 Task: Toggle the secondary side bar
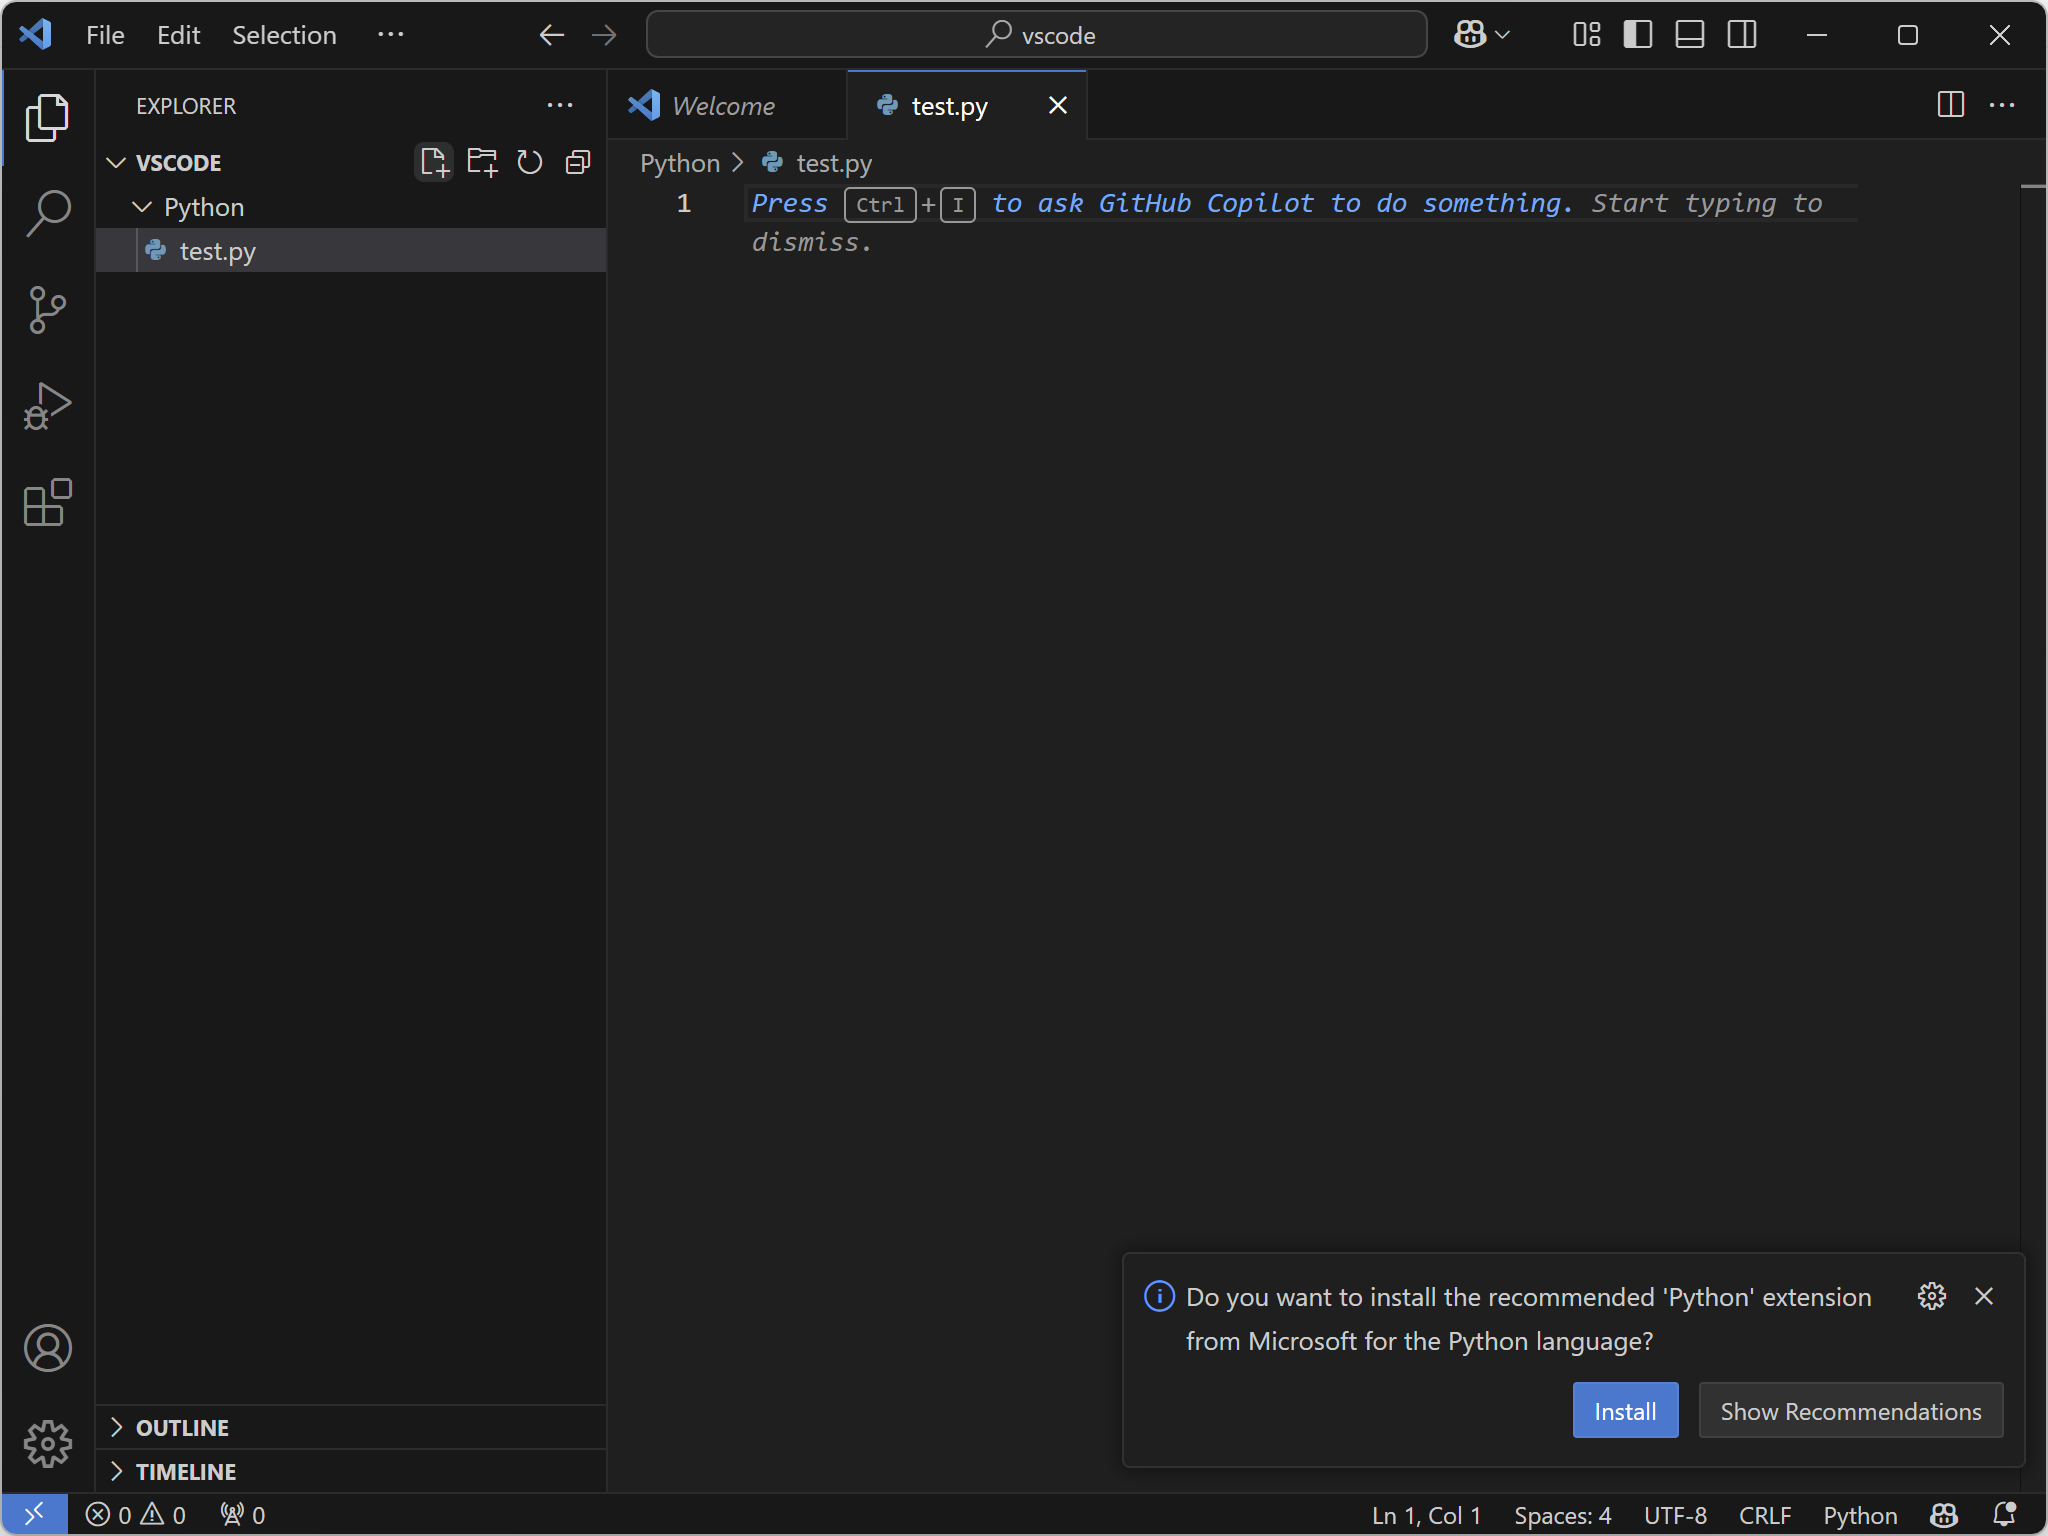[x=1742, y=35]
